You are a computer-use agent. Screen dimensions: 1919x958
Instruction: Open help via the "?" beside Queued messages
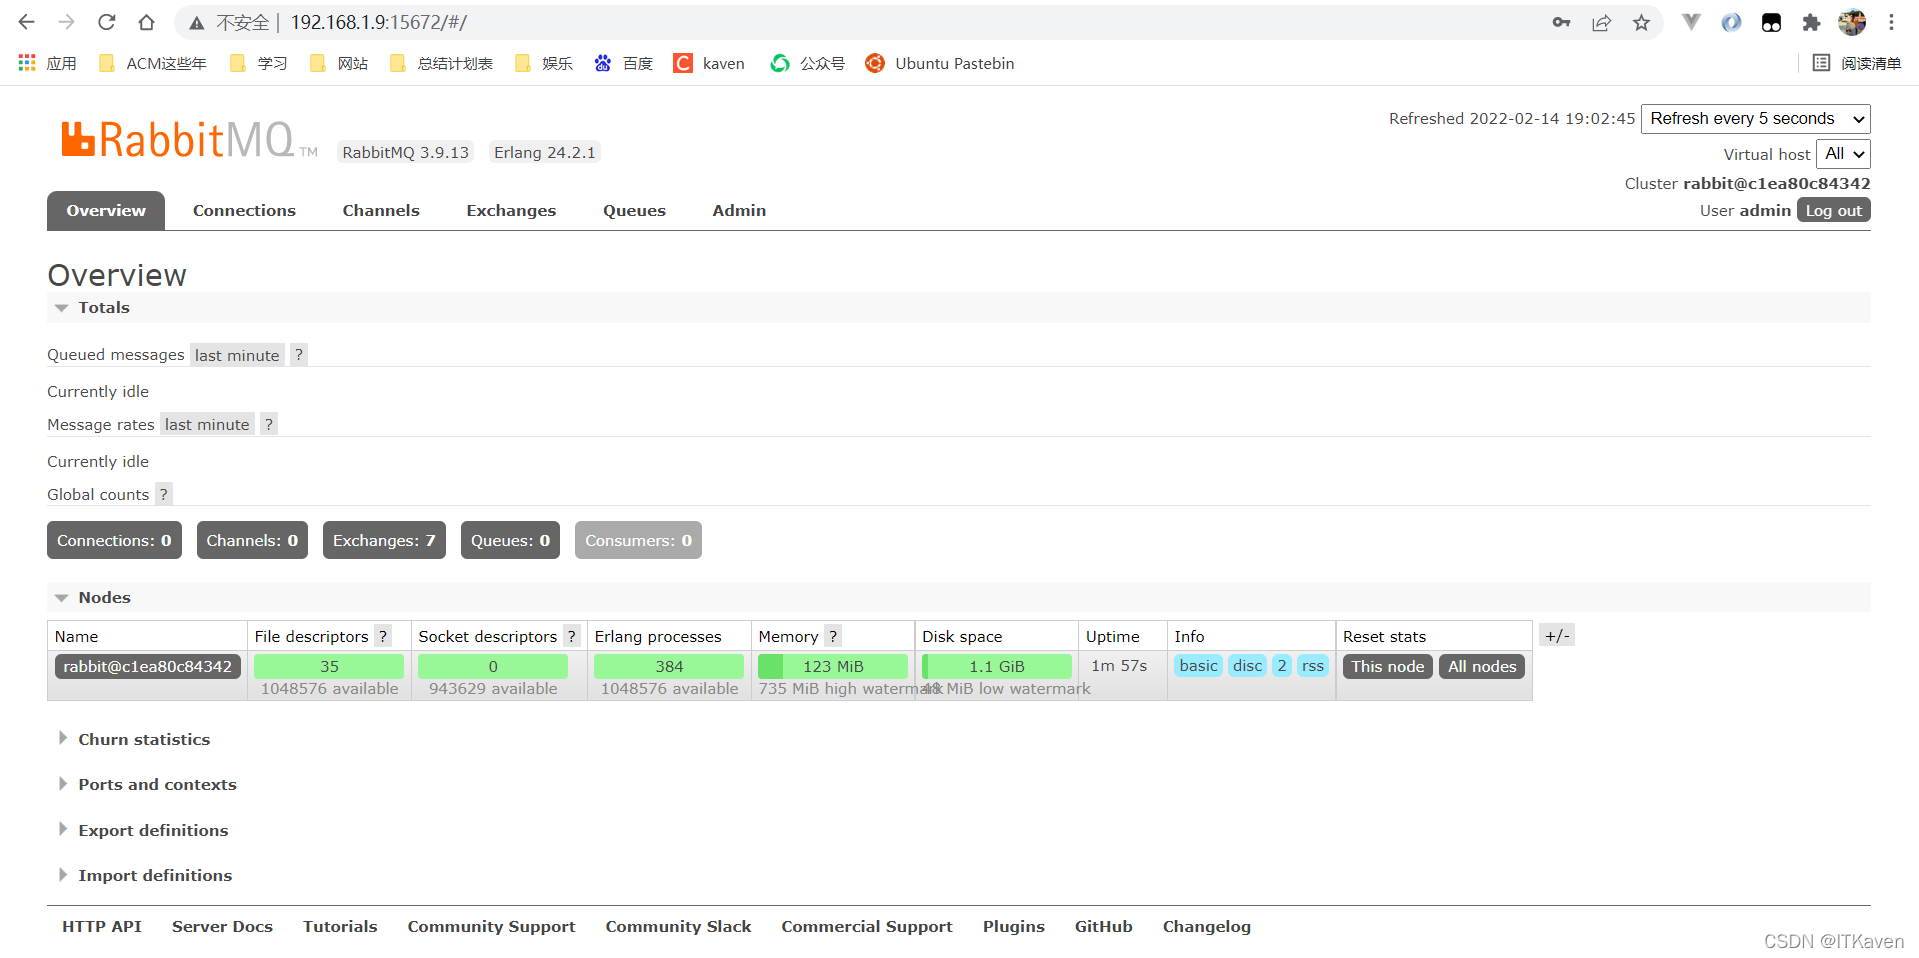(298, 354)
